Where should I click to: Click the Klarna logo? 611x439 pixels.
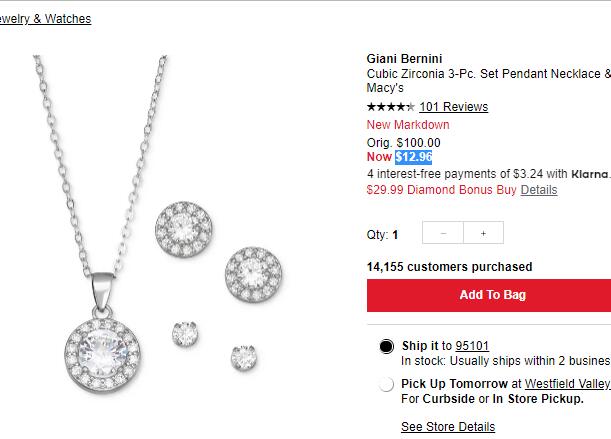(x=591, y=173)
